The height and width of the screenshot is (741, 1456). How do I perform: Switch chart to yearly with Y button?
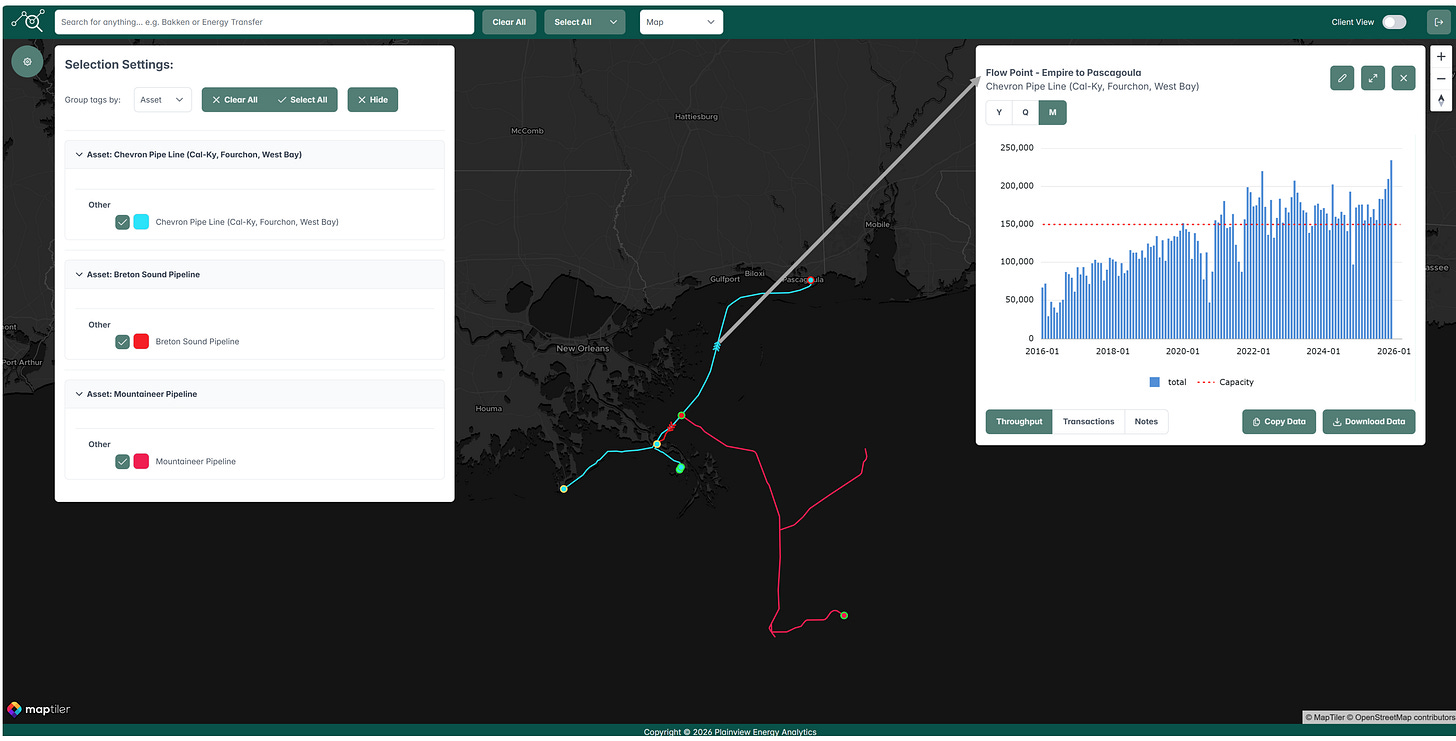click(x=999, y=113)
